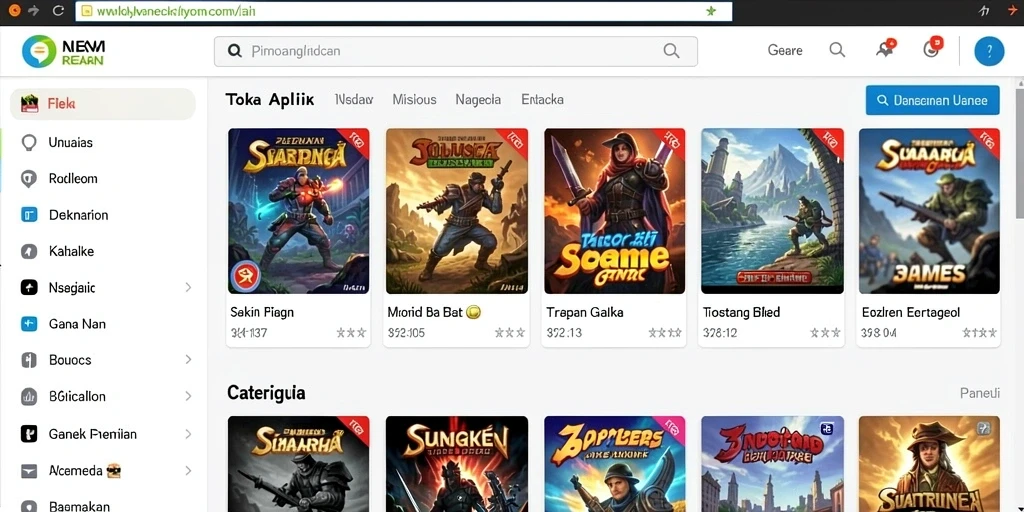
Task: Click the green bookmark star in address bar
Action: pos(711,11)
